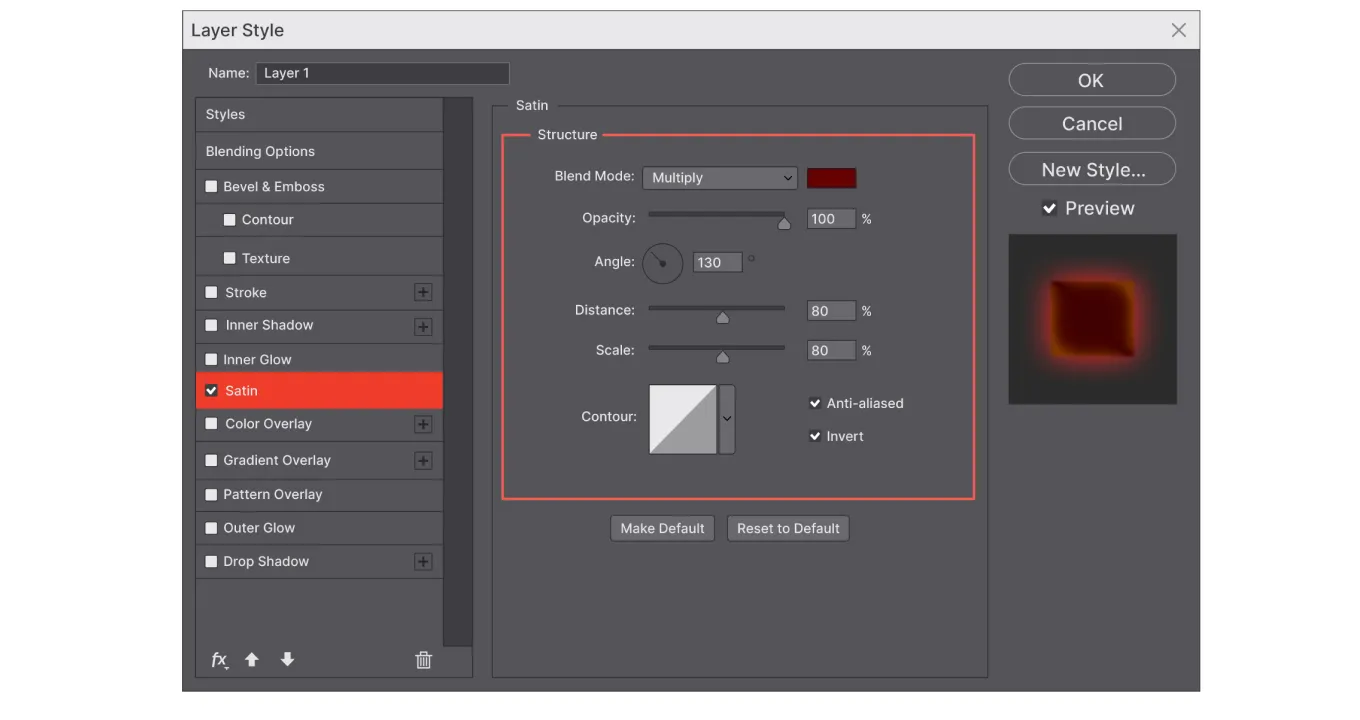
Task: Click the fx effects menu icon
Action: [219, 660]
